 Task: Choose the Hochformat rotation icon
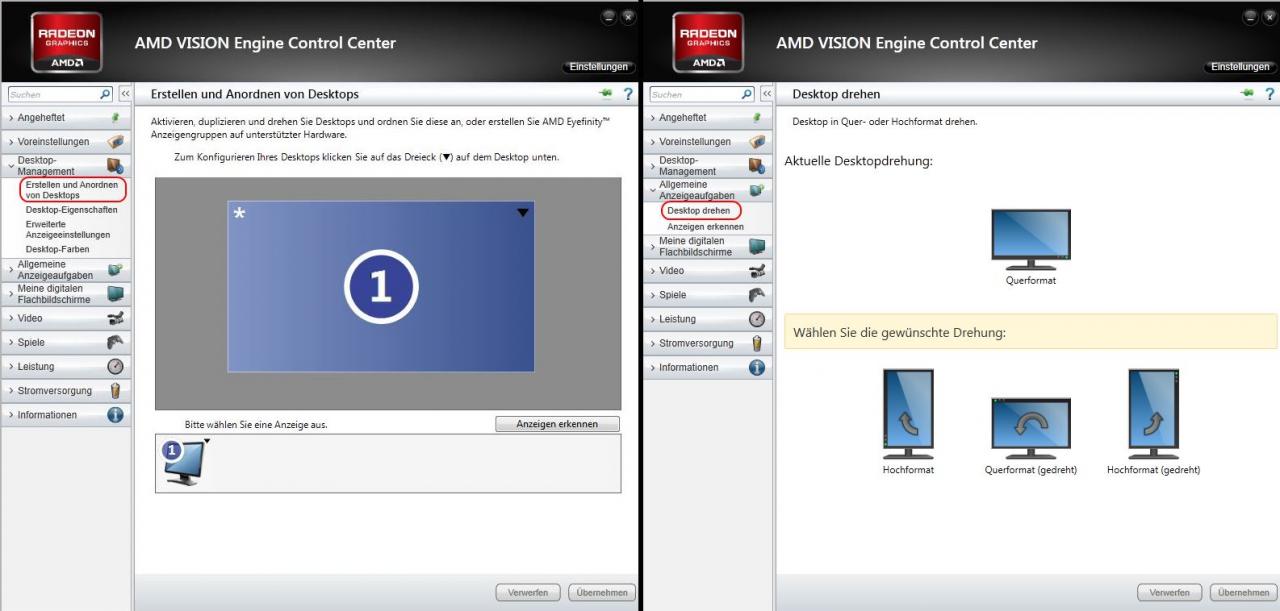pyautogui.click(x=908, y=415)
